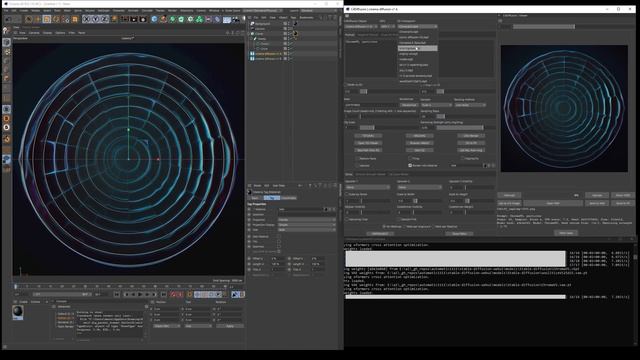Screen dimensions: 640x360
Task: Open the File menu in Cinema 4D
Action: [6, 11]
